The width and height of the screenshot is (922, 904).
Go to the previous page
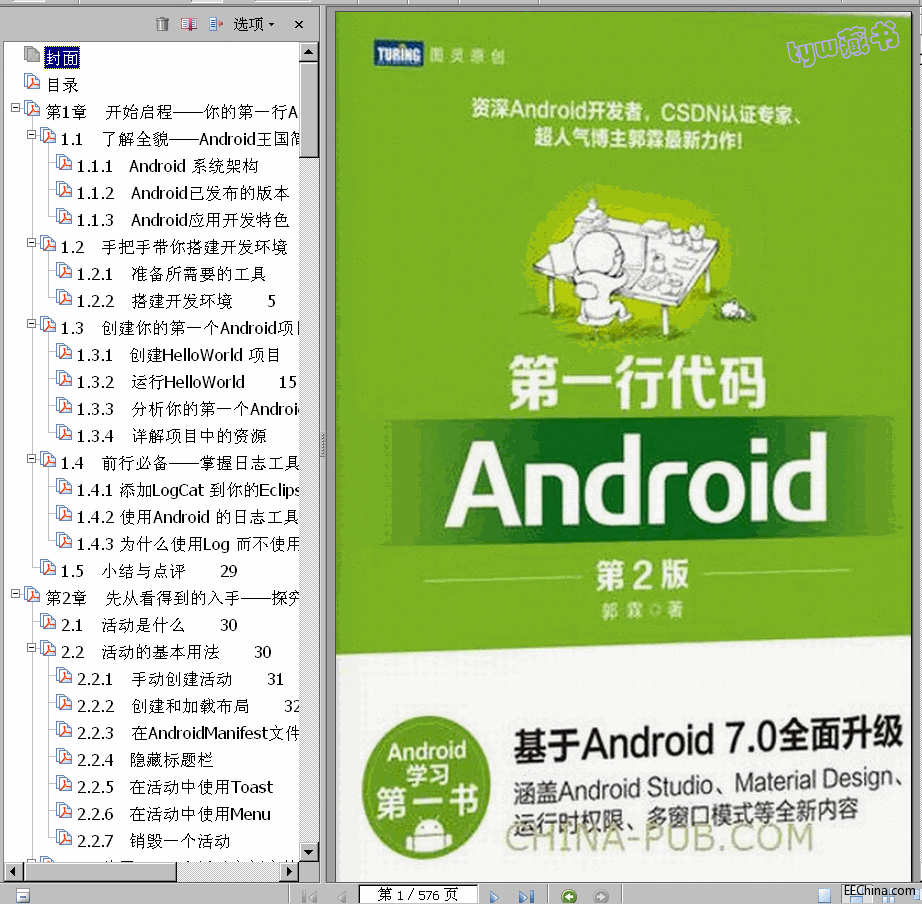[341, 896]
